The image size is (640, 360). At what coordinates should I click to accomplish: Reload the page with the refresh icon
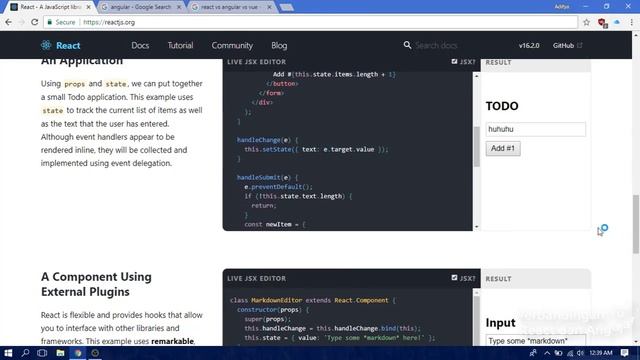coord(35,22)
